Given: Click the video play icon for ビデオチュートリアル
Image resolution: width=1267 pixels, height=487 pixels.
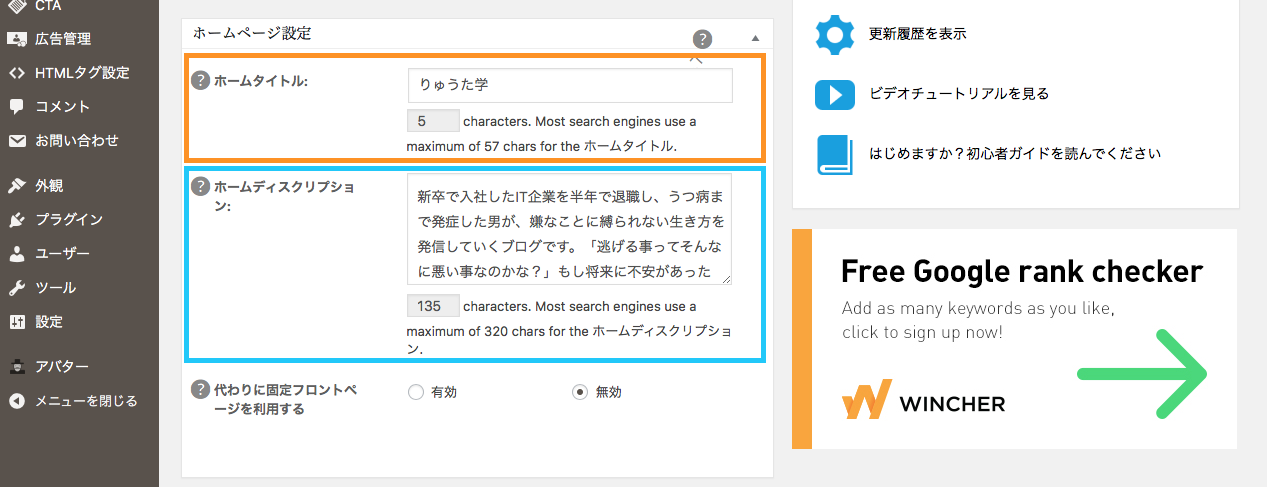Looking at the screenshot, I should [834, 95].
